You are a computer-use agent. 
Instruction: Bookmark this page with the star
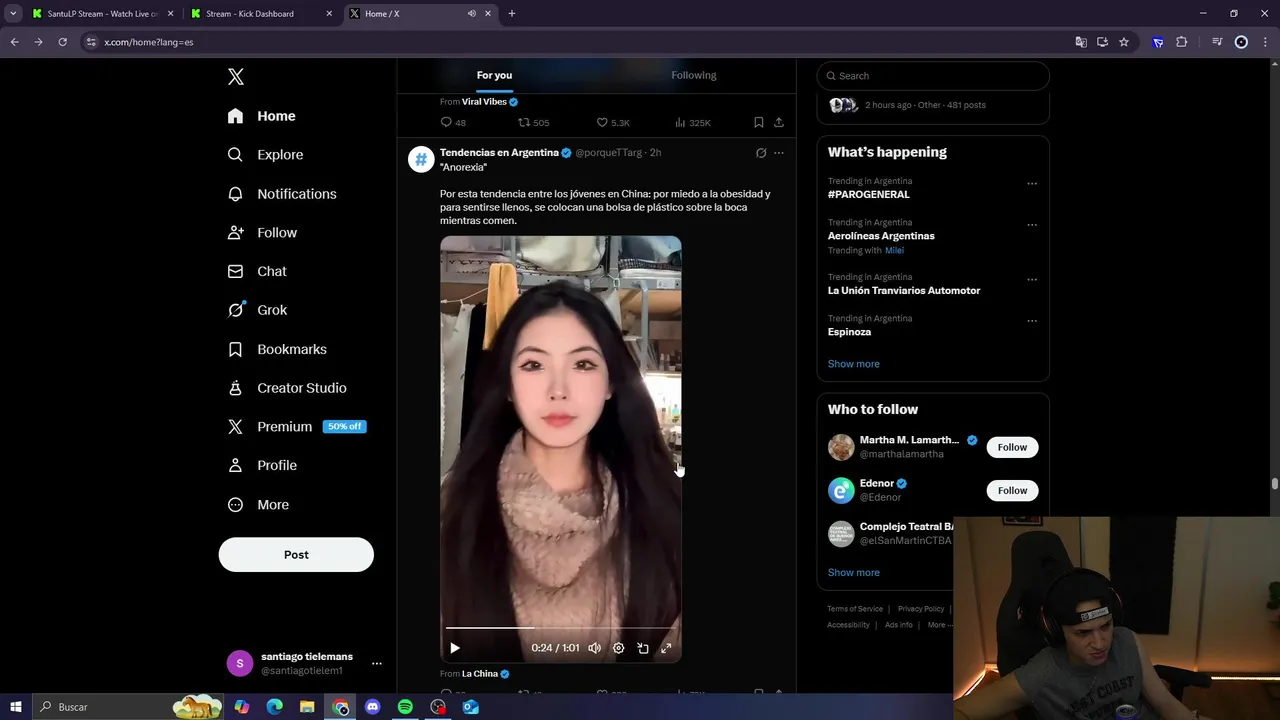click(1124, 42)
